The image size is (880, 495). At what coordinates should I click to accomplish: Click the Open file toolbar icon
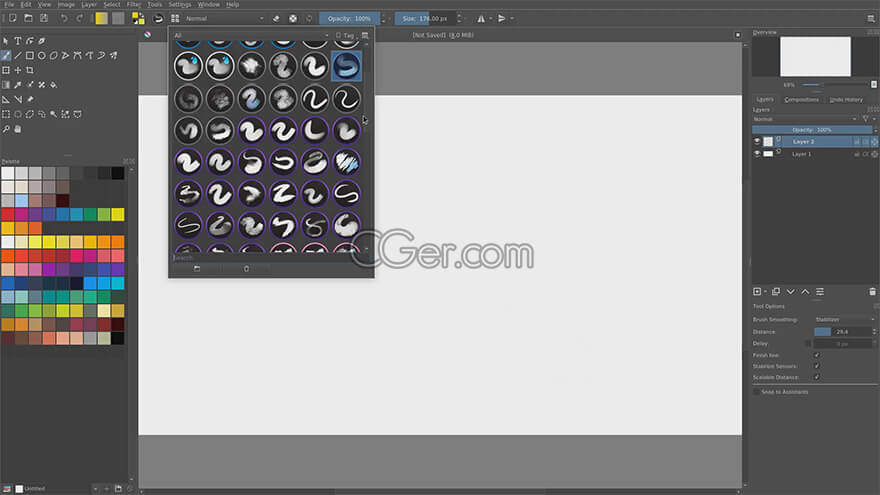point(28,19)
